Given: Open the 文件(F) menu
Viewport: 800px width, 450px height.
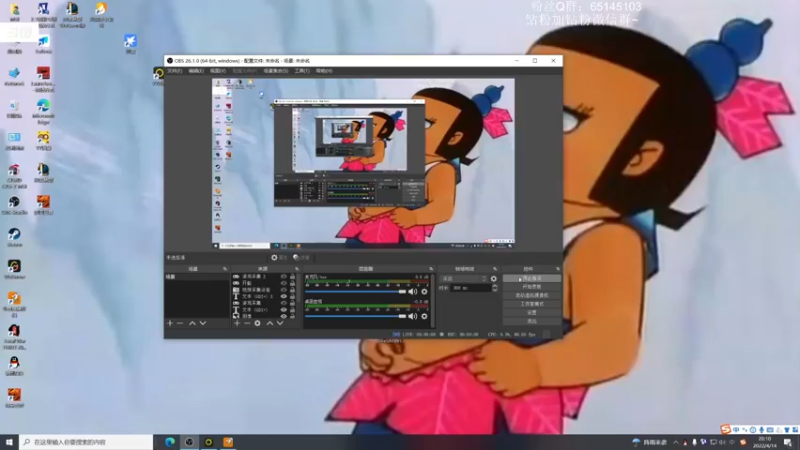Looking at the screenshot, I should 174,71.
